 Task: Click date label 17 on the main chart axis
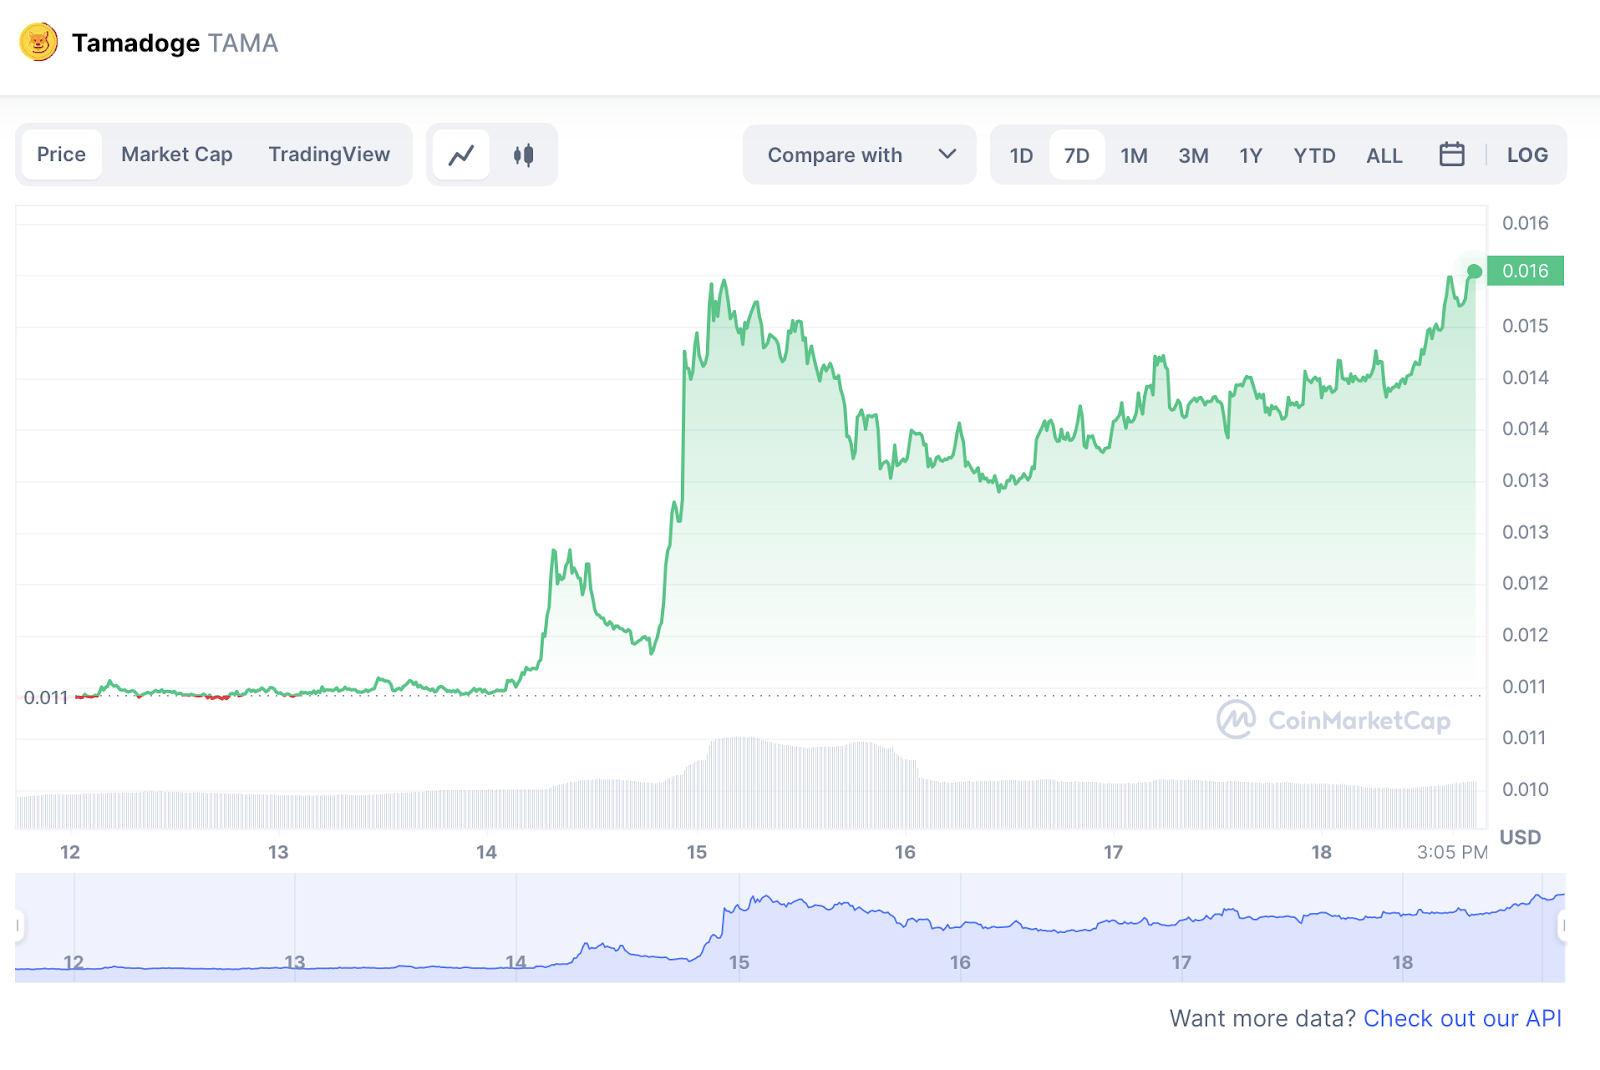pos(1113,852)
